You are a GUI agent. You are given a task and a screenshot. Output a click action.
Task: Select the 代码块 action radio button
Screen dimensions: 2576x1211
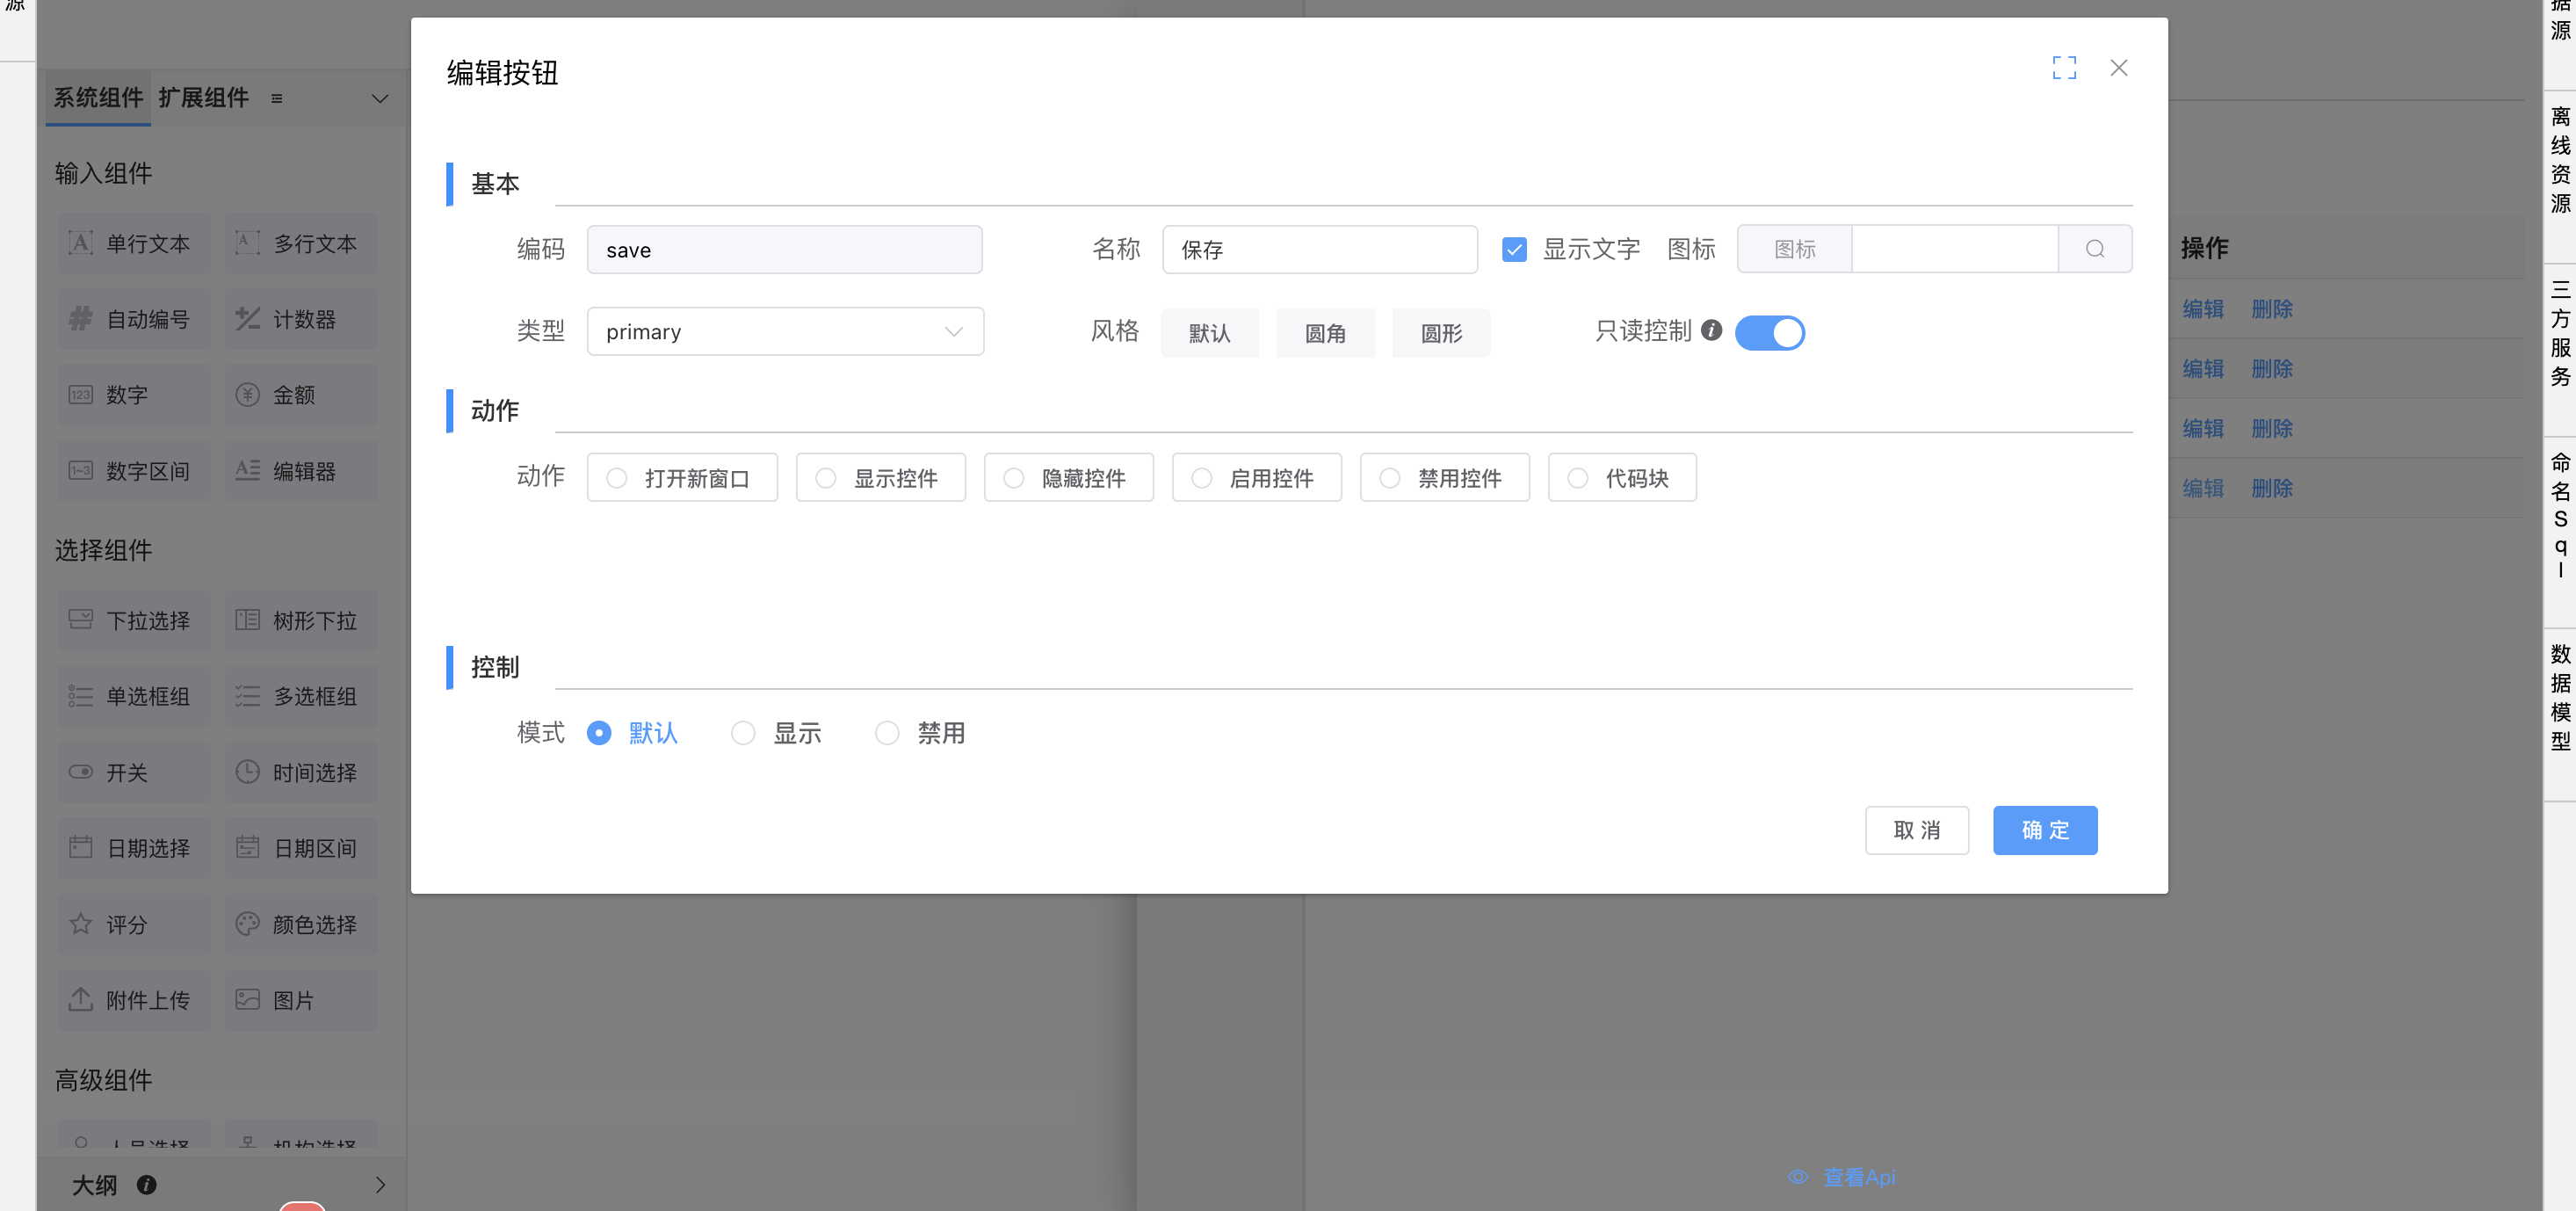tap(1578, 478)
